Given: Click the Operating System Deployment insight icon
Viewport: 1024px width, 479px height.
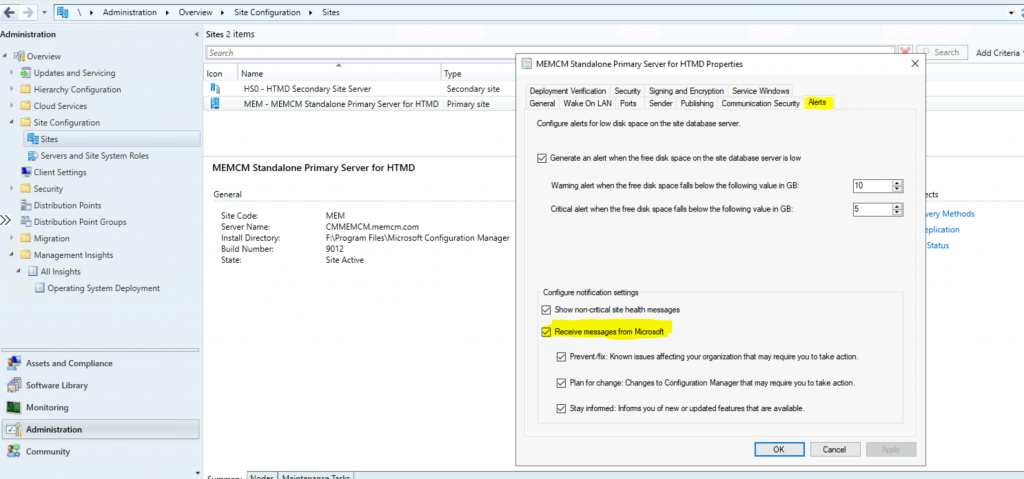Looking at the screenshot, I should click(x=40, y=288).
